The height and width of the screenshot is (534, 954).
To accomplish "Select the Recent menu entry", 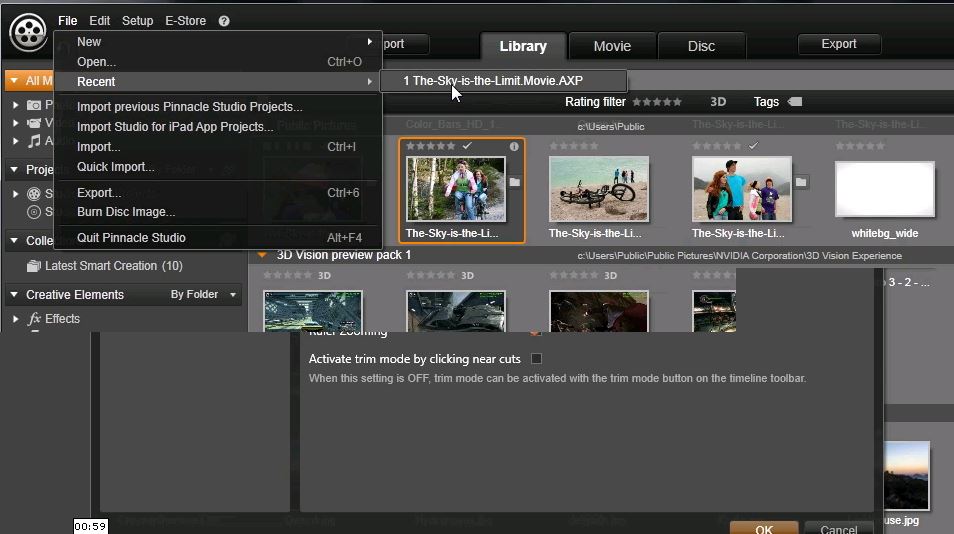I will point(218,81).
